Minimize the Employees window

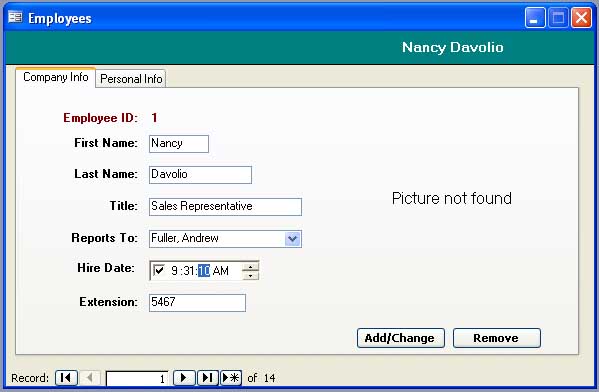(535, 18)
